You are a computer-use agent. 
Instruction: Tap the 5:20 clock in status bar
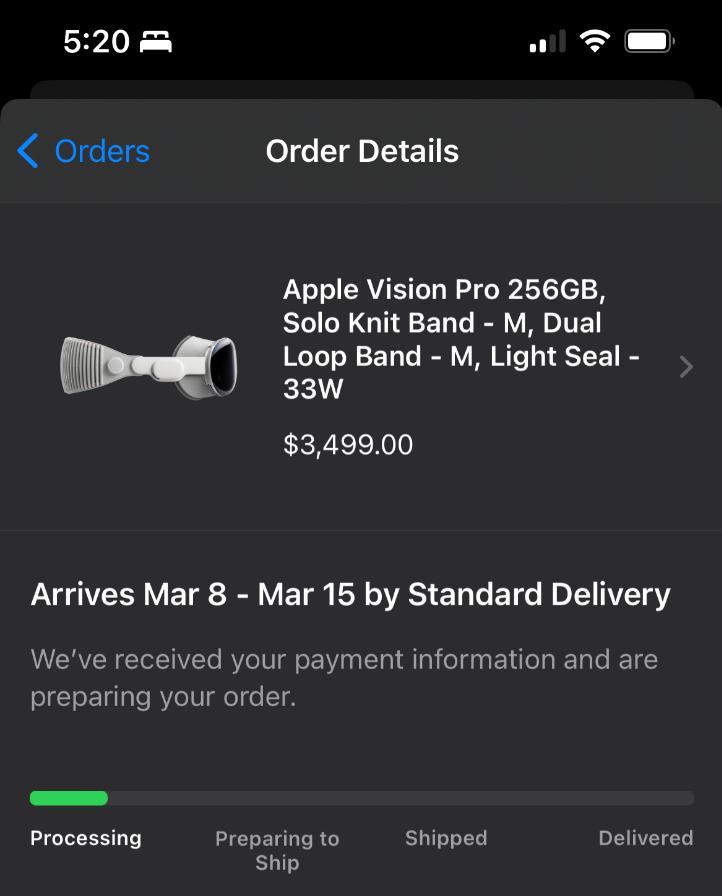[x=96, y=41]
